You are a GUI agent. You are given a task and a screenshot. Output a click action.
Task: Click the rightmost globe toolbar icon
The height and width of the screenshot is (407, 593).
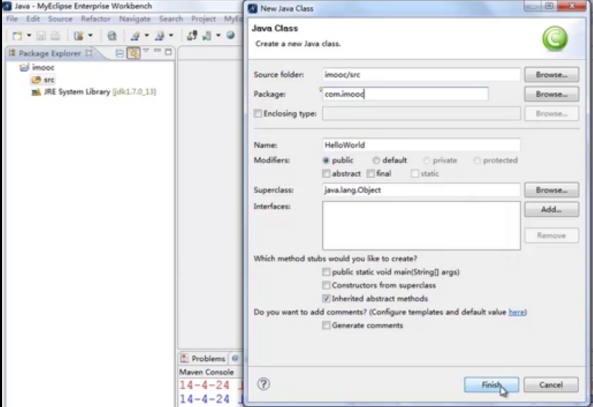[x=231, y=36]
